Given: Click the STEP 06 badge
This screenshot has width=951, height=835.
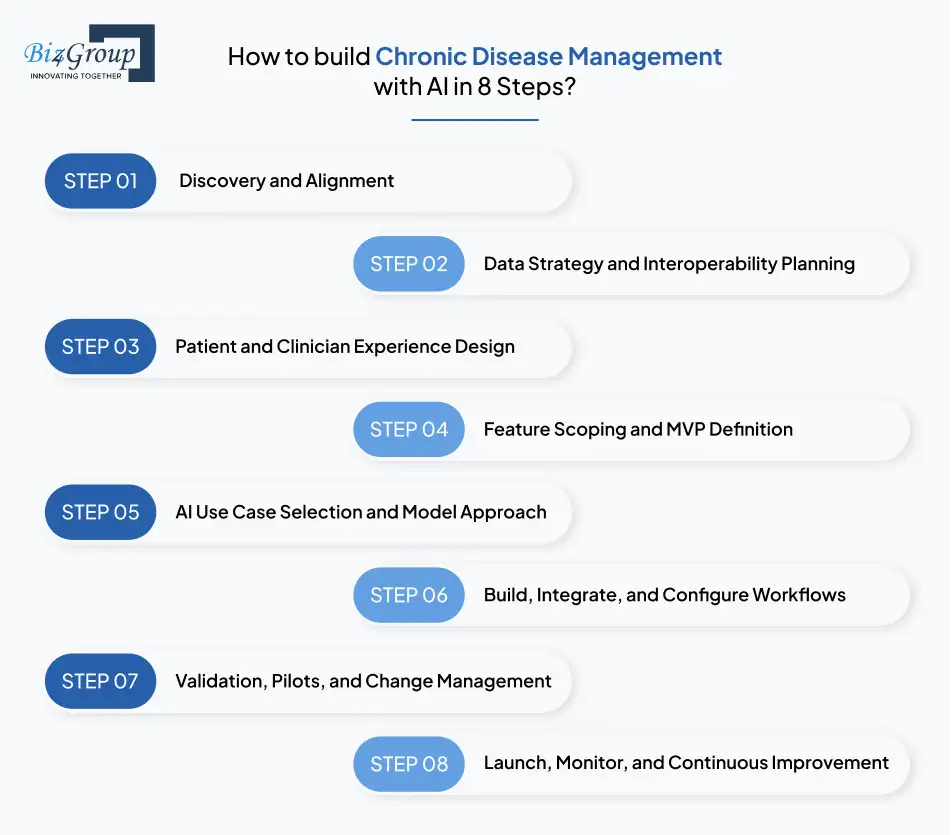Looking at the screenshot, I should pos(409,595).
